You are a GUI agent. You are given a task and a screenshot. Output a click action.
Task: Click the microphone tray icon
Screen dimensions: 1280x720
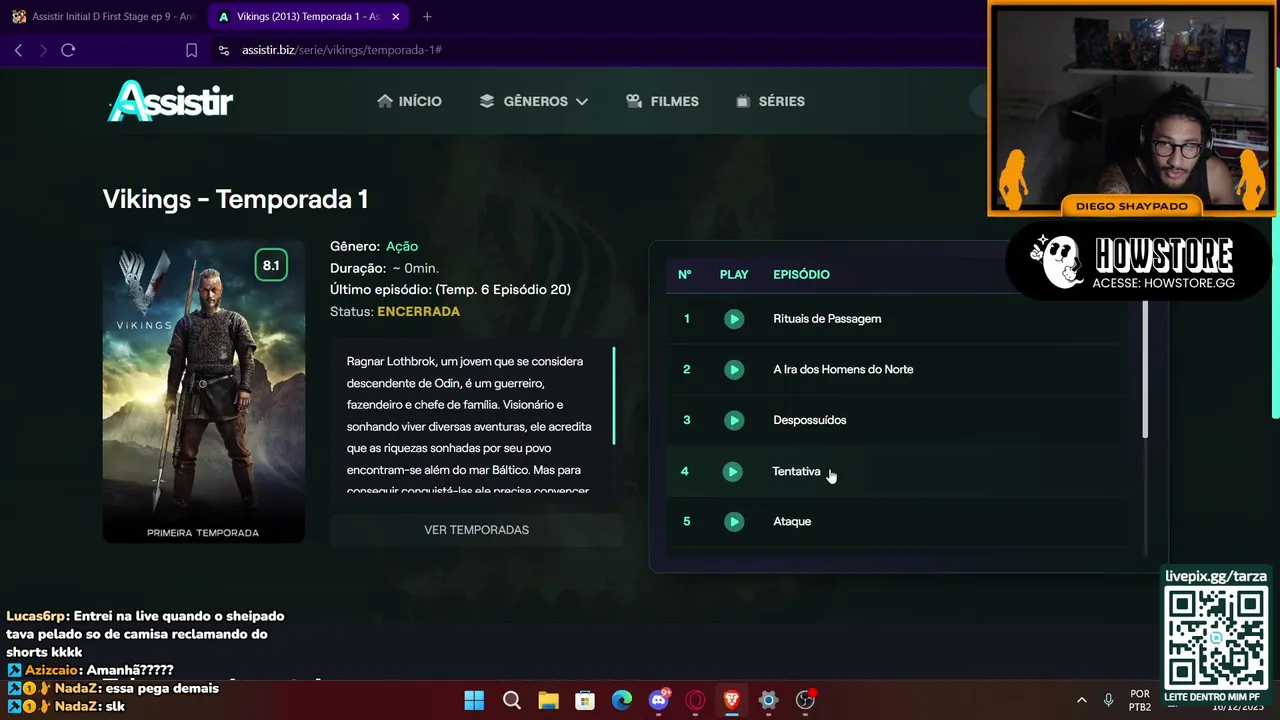click(1108, 700)
